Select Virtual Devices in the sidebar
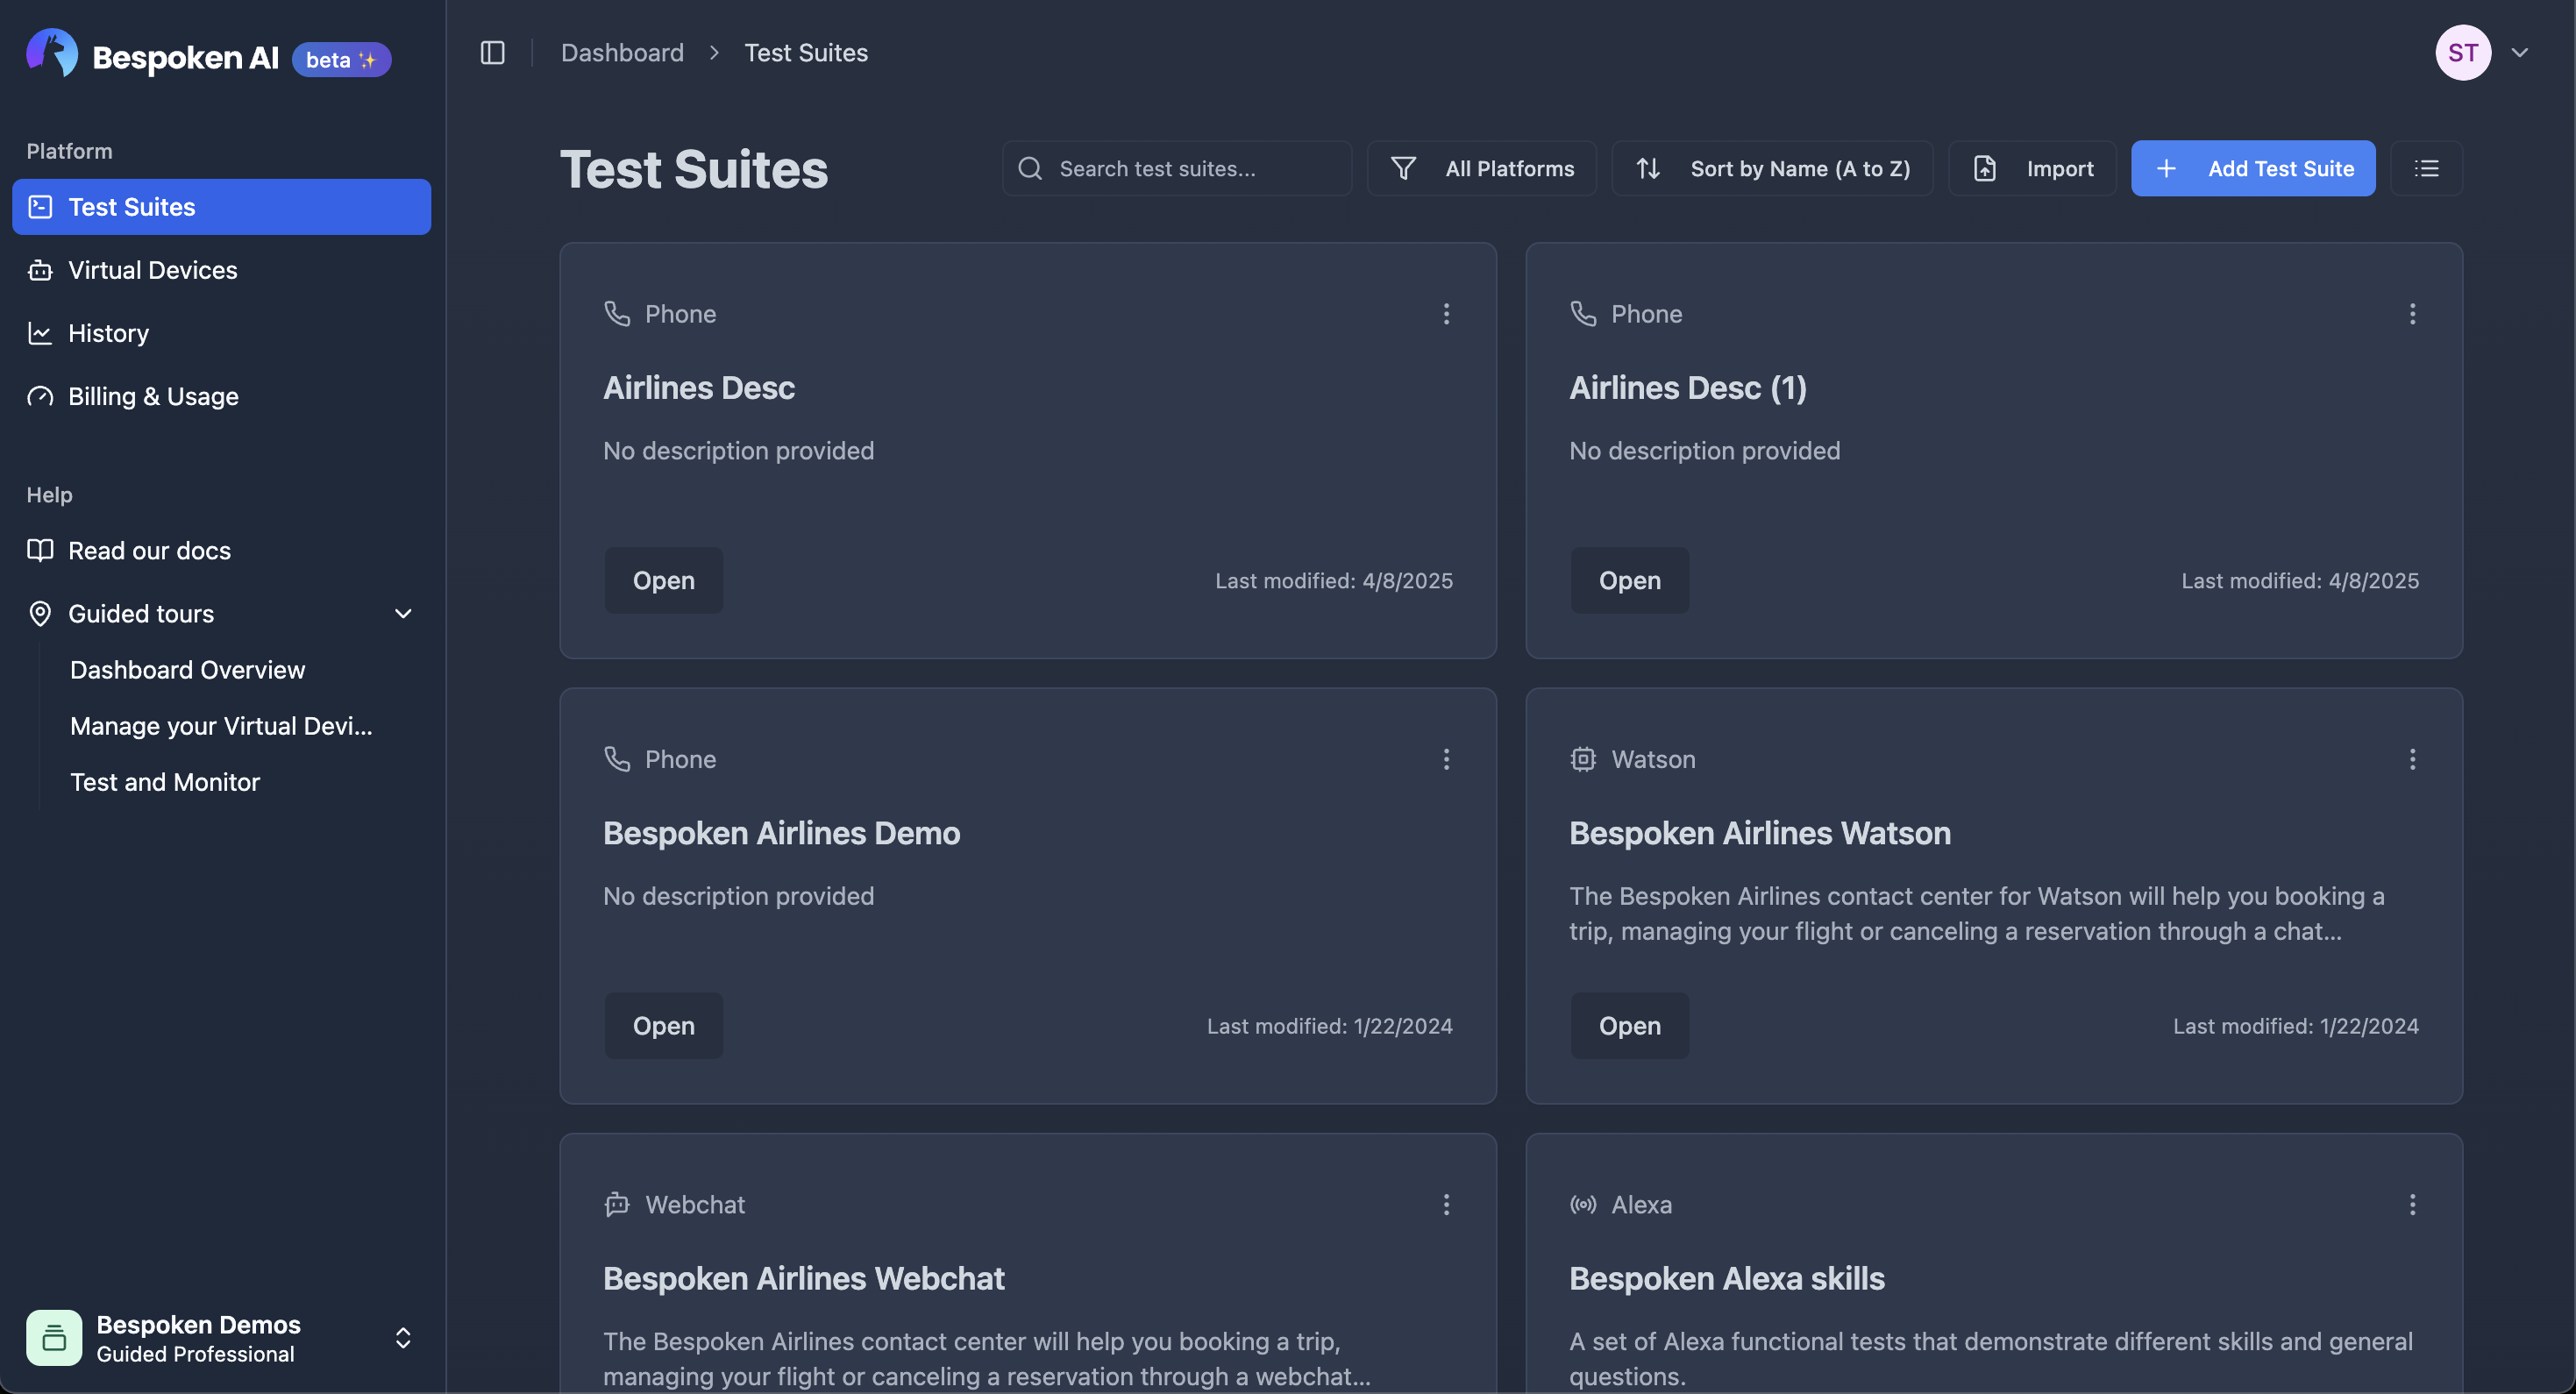2576x1394 pixels. (150, 270)
